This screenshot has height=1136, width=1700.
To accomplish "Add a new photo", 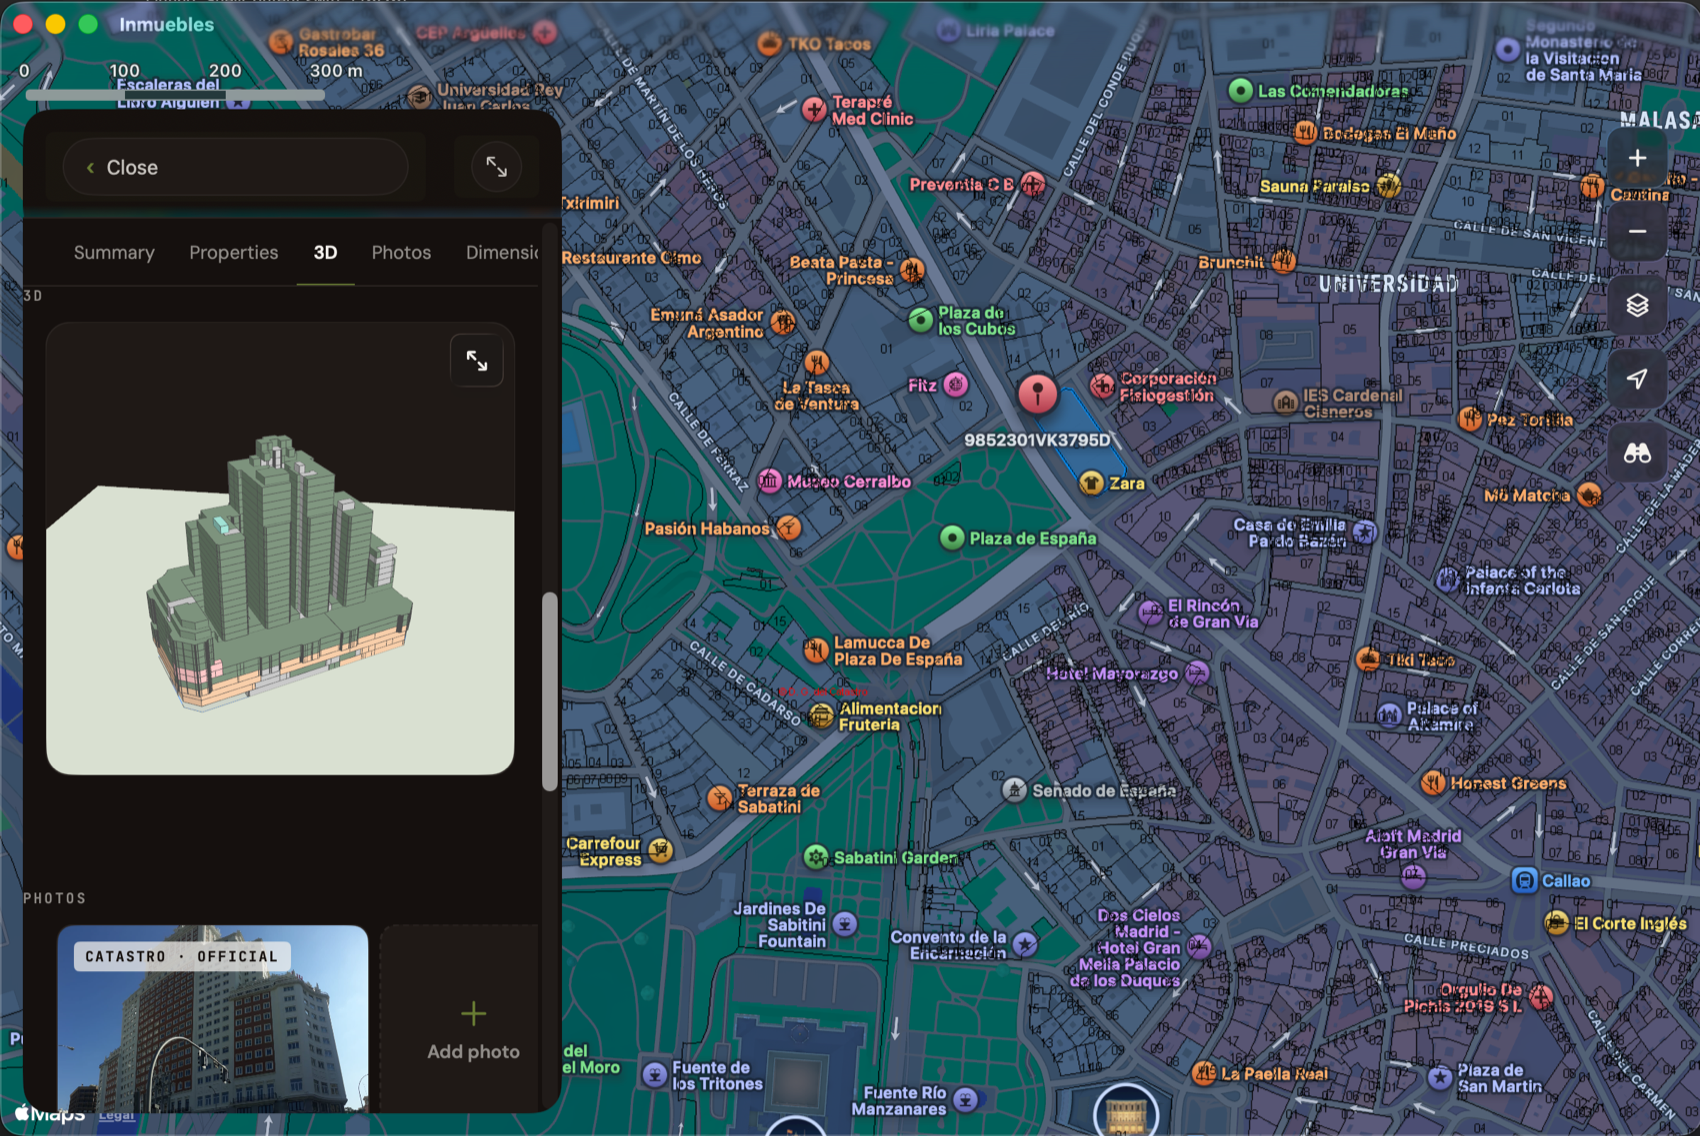I will [473, 1030].
